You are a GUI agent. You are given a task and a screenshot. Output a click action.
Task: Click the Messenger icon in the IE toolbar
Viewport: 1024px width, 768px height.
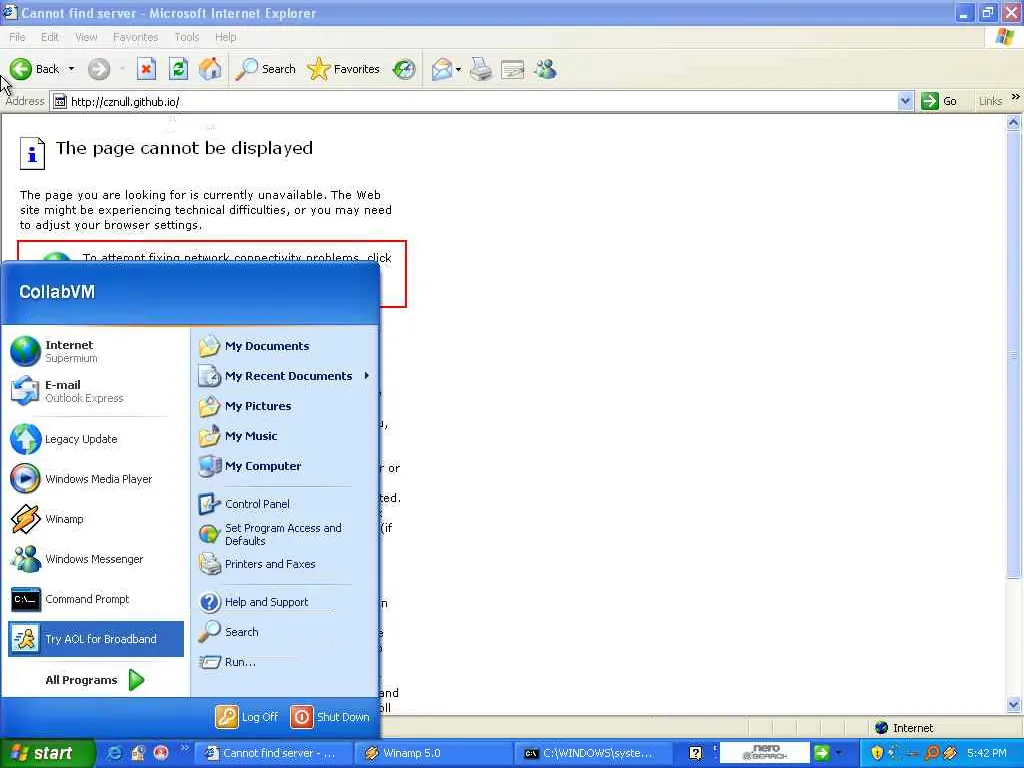[x=545, y=69]
